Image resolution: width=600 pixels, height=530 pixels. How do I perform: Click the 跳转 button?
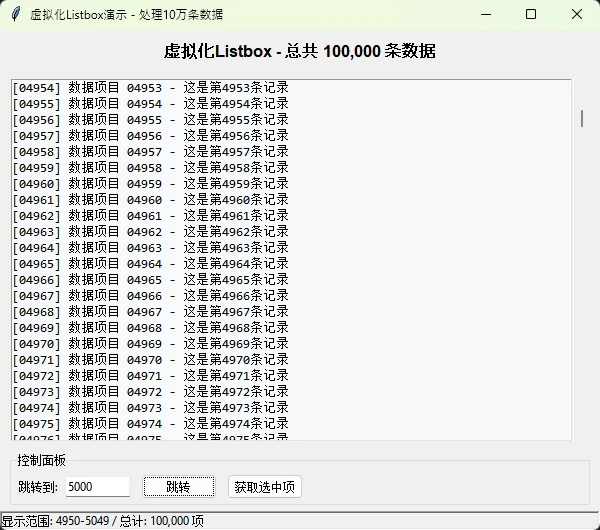178,487
